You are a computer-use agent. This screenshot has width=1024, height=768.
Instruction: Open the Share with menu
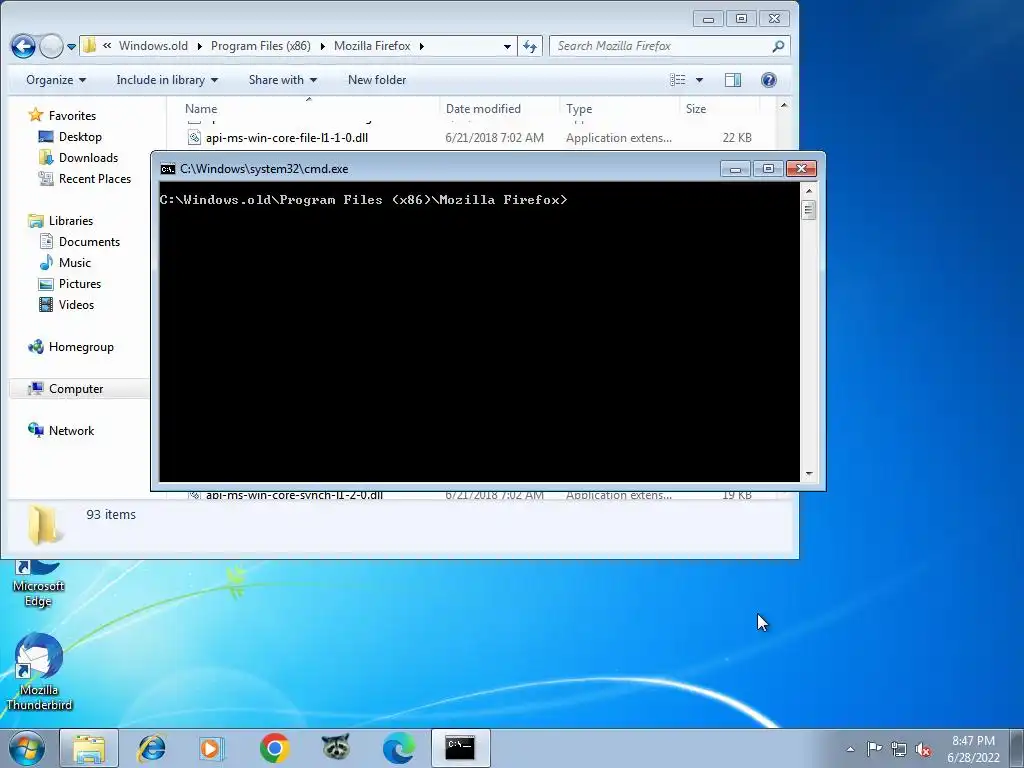coord(282,80)
